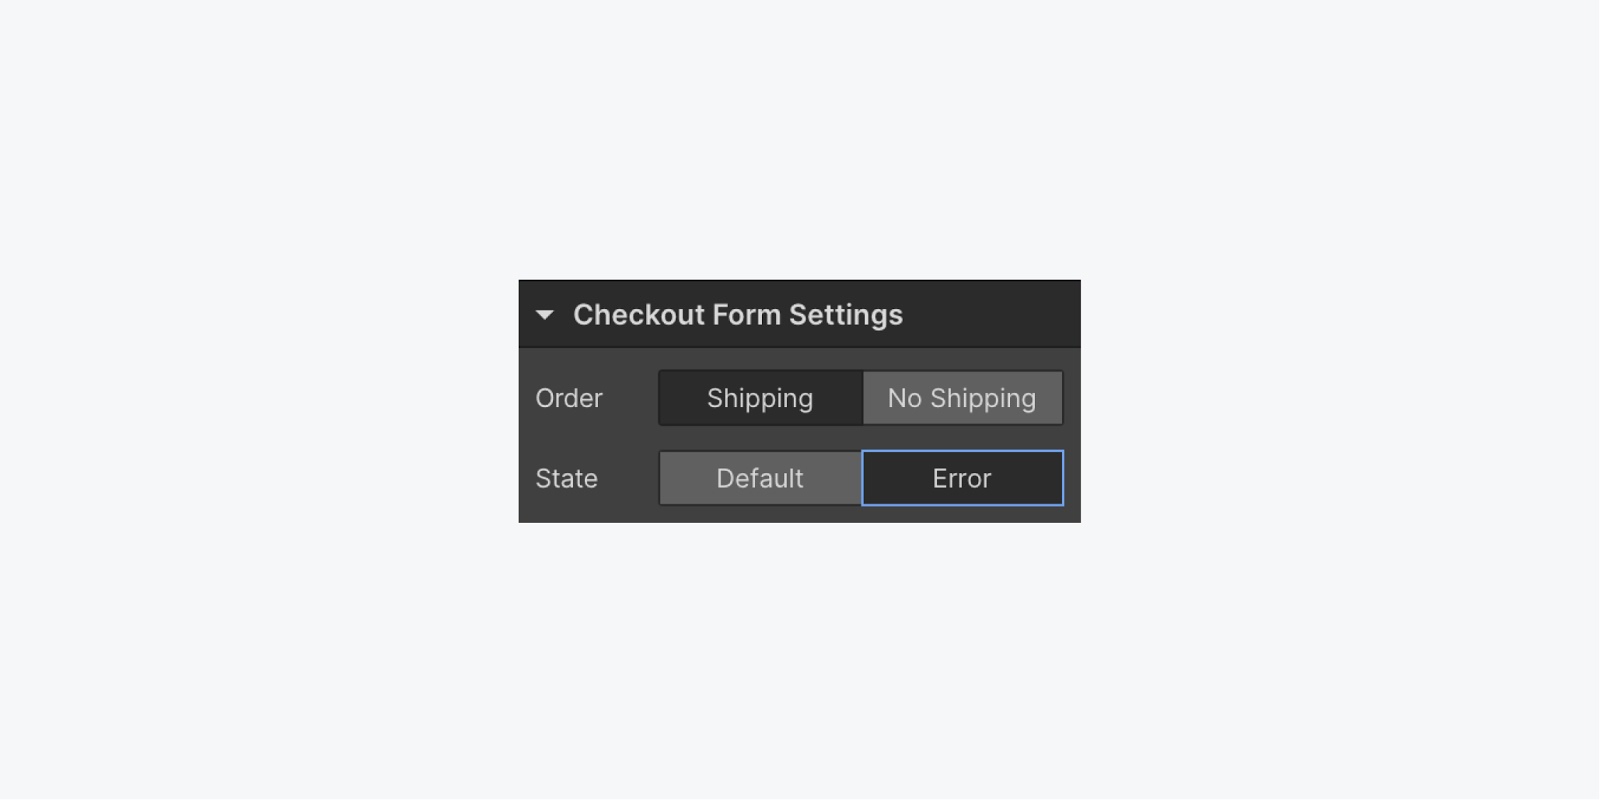Show the Error checkout form state
Image resolution: width=1600 pixels, height=800 pixels.
tap(962, 478)
